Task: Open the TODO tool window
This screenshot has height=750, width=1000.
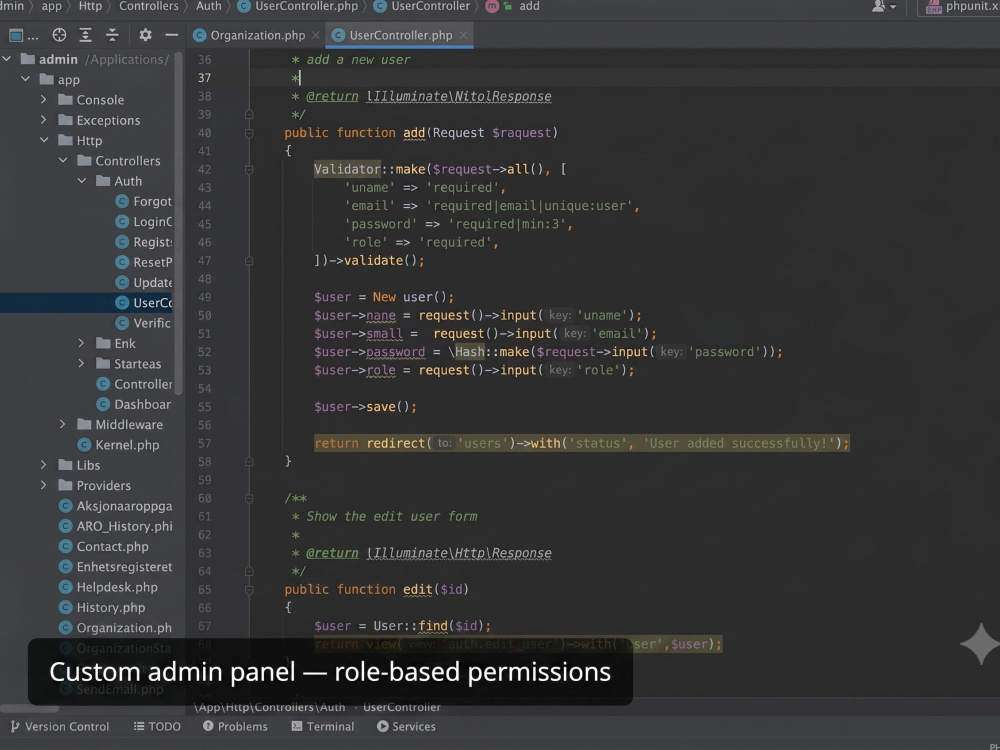Action: pyautogui.click(x=157, y=726)
